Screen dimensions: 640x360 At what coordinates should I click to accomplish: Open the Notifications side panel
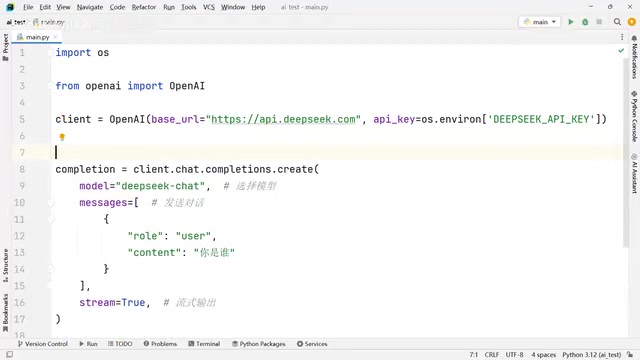(x=634, y=57)
